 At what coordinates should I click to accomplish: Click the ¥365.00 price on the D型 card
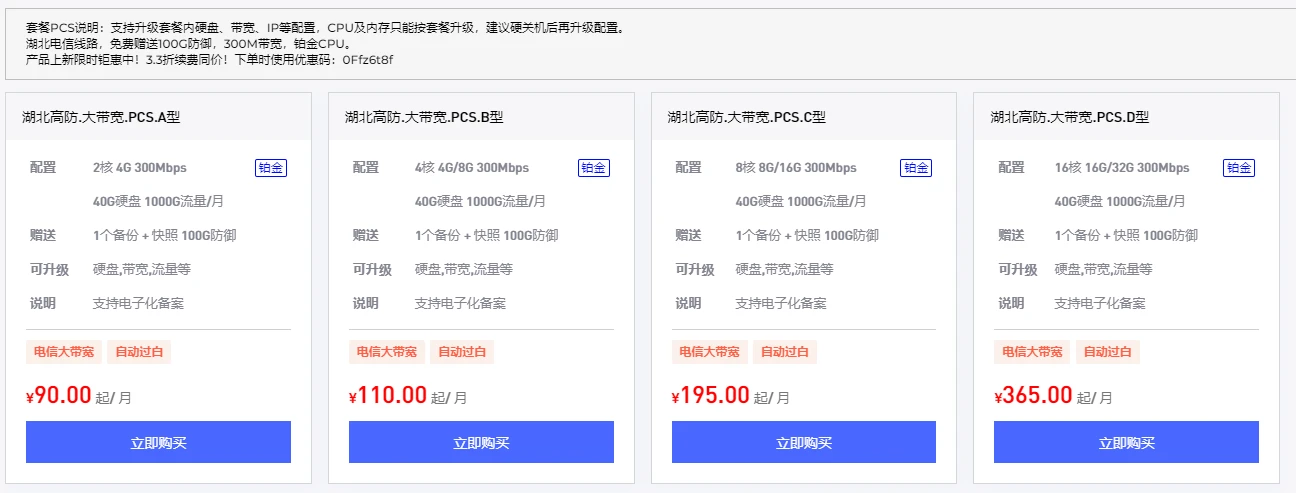click(1034, 396)
